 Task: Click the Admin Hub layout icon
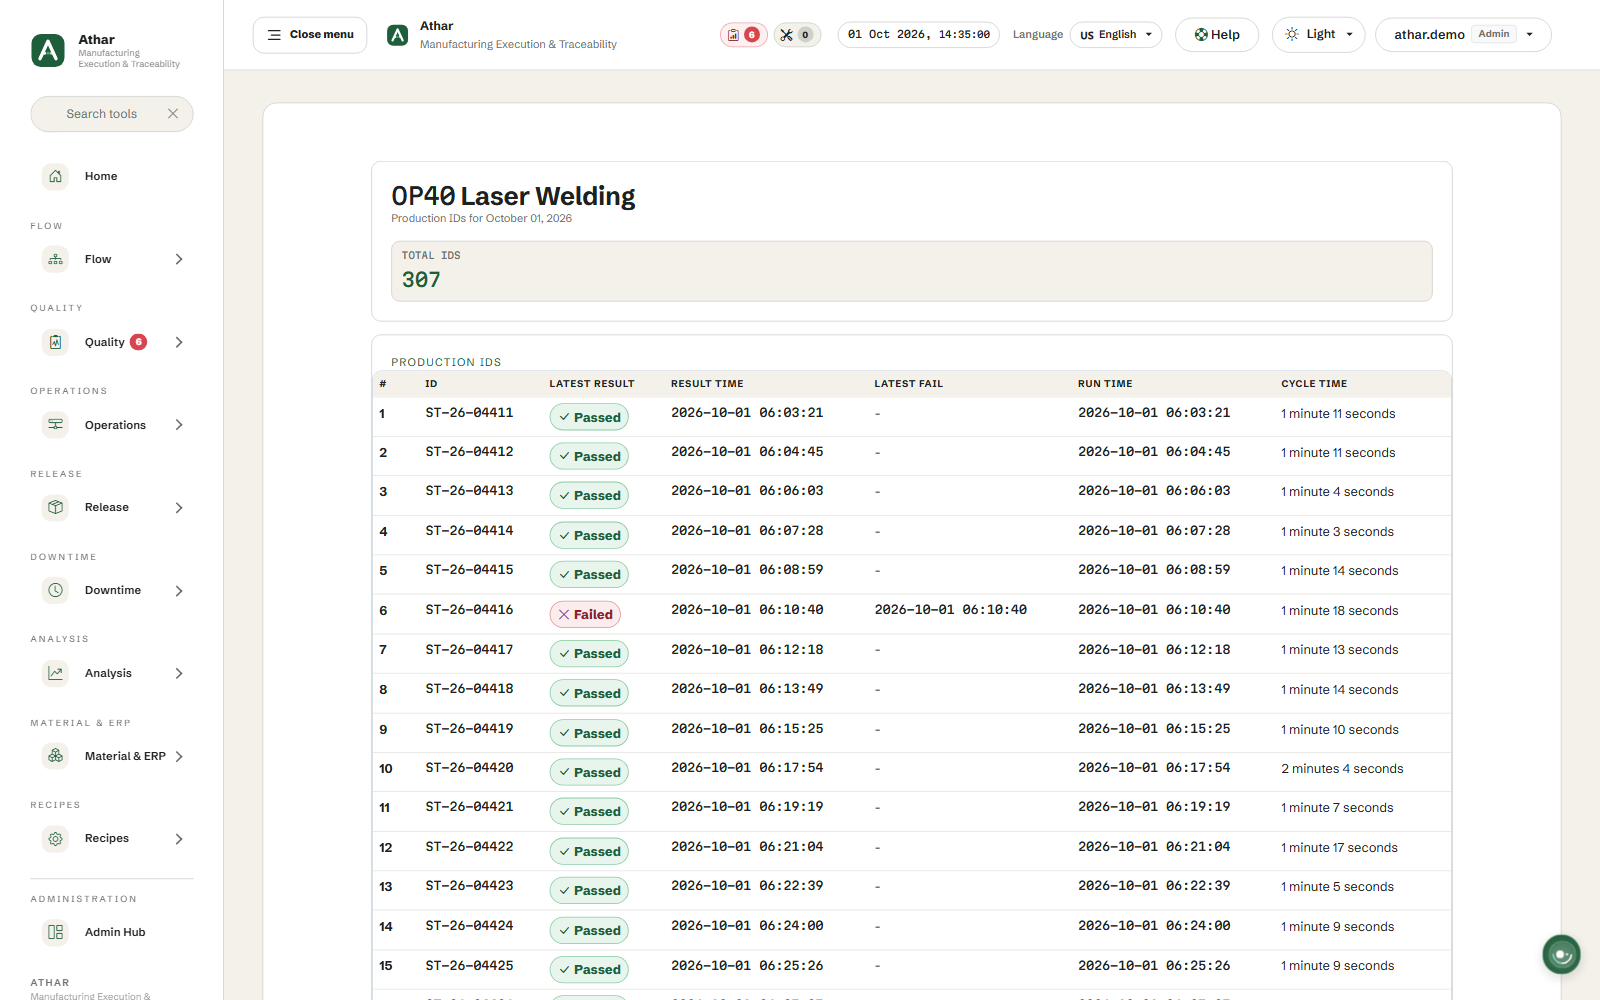(56, 932)
